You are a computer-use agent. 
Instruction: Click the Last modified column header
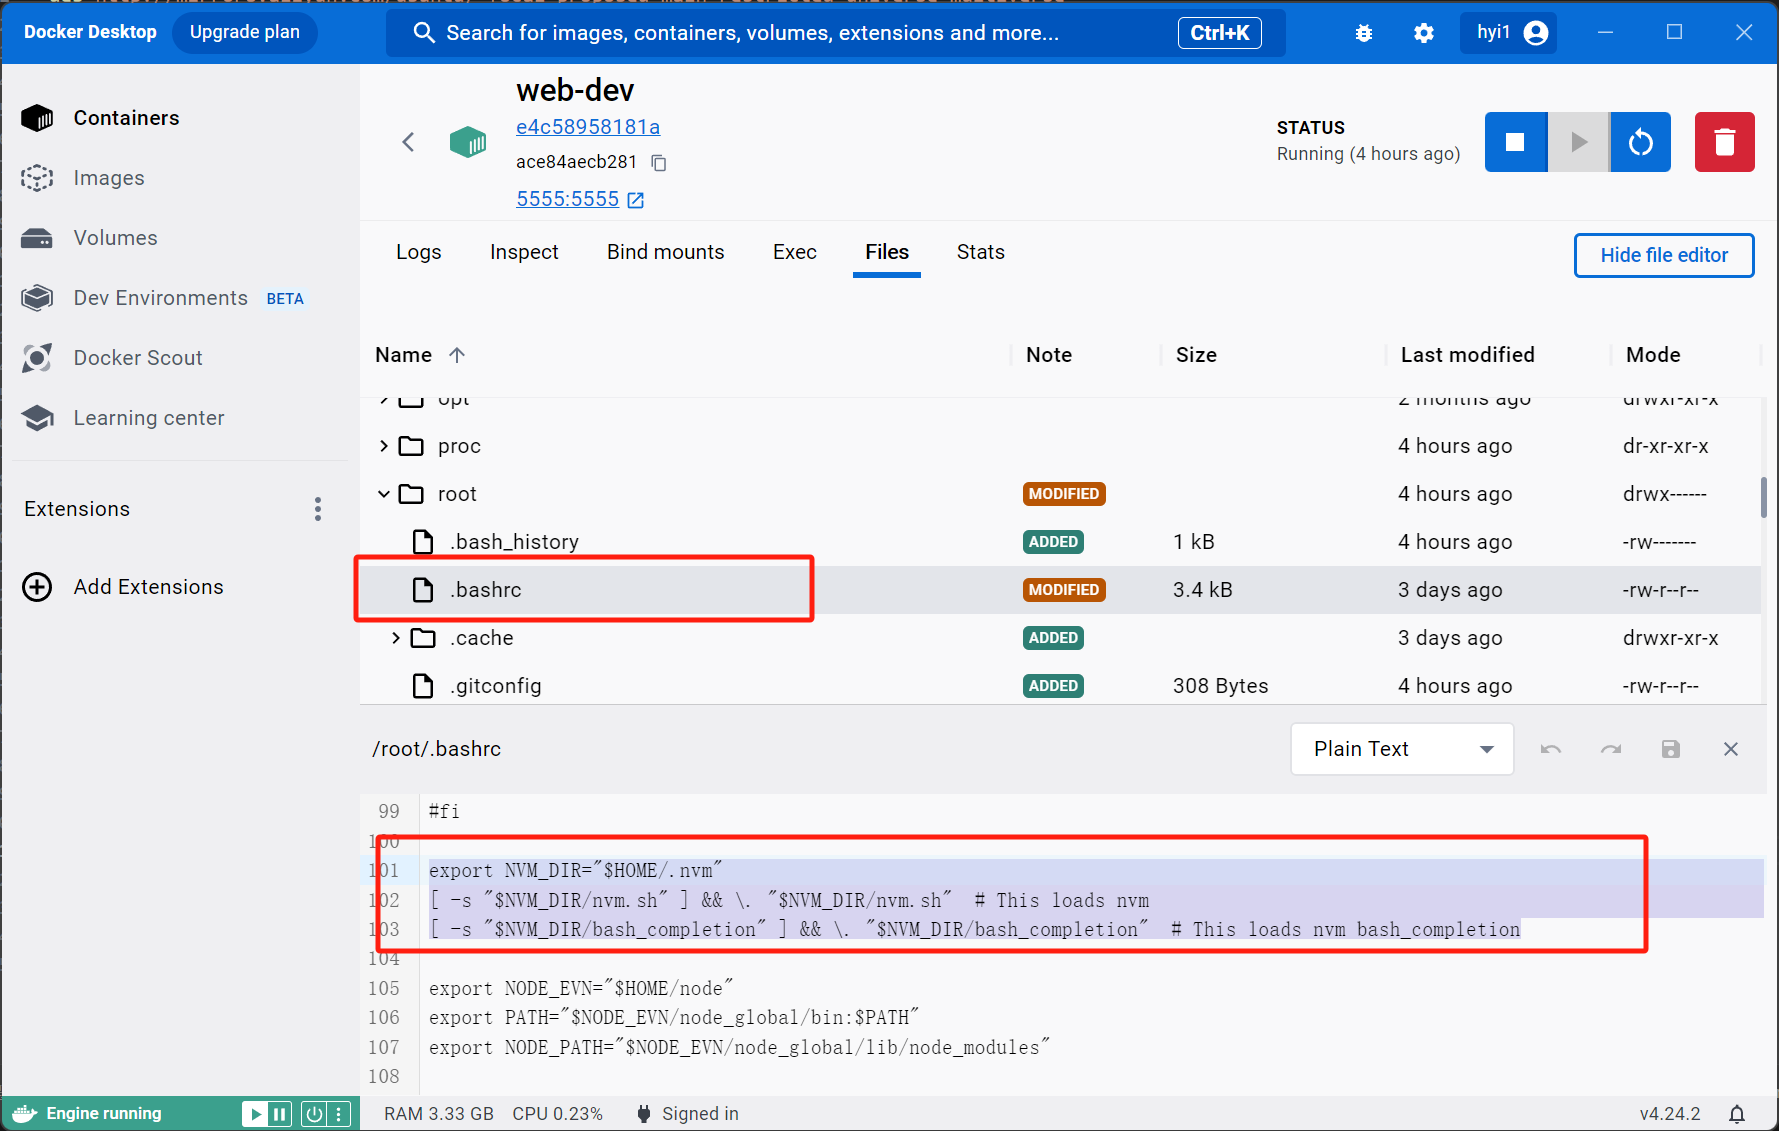1467,355
